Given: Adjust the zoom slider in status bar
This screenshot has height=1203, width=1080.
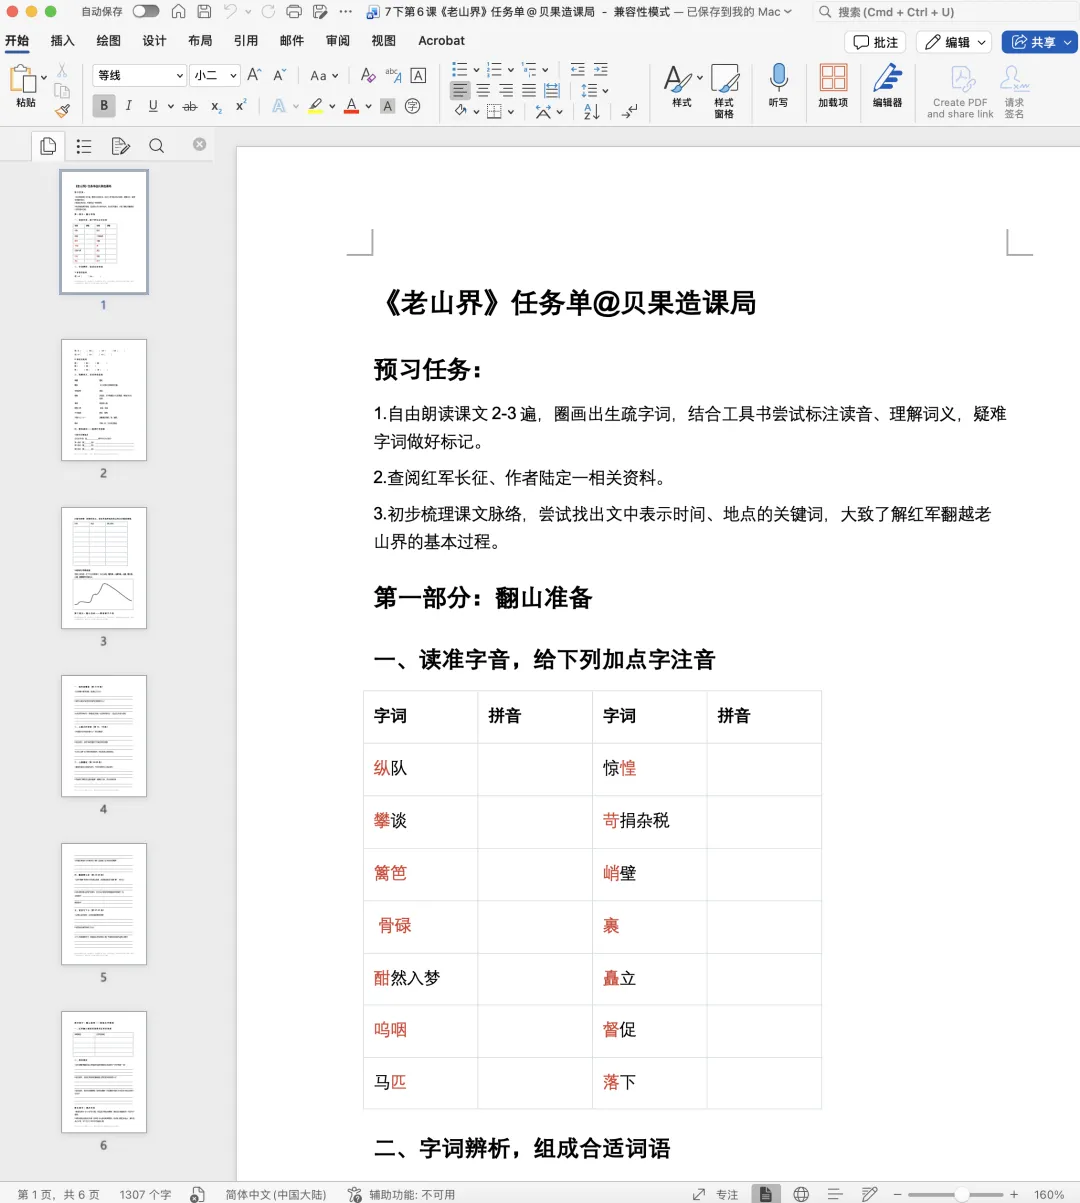Looking at the screenshot, I should 955,1194.
